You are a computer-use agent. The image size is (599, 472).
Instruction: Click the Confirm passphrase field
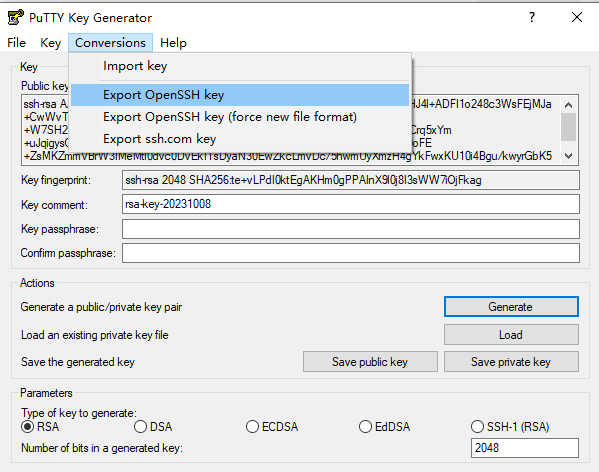tap(351, 253)
